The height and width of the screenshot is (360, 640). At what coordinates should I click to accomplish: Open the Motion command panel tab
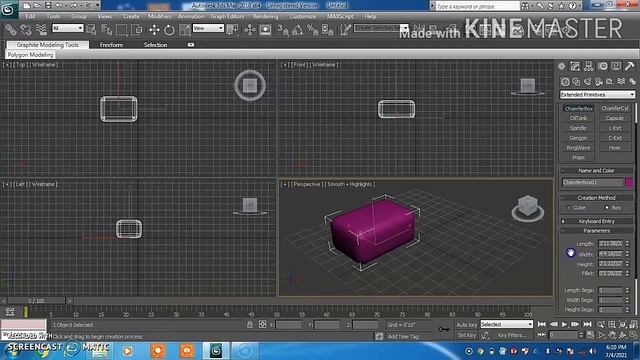(x=602, y=66)
